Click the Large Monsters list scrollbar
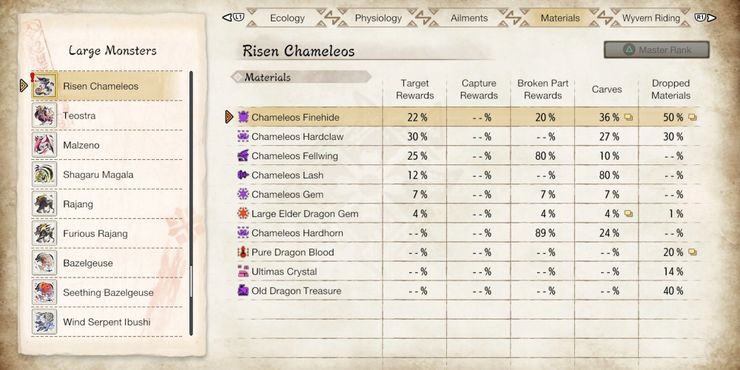The width and height of the screenshot is (740, 370). click(191, 203)
